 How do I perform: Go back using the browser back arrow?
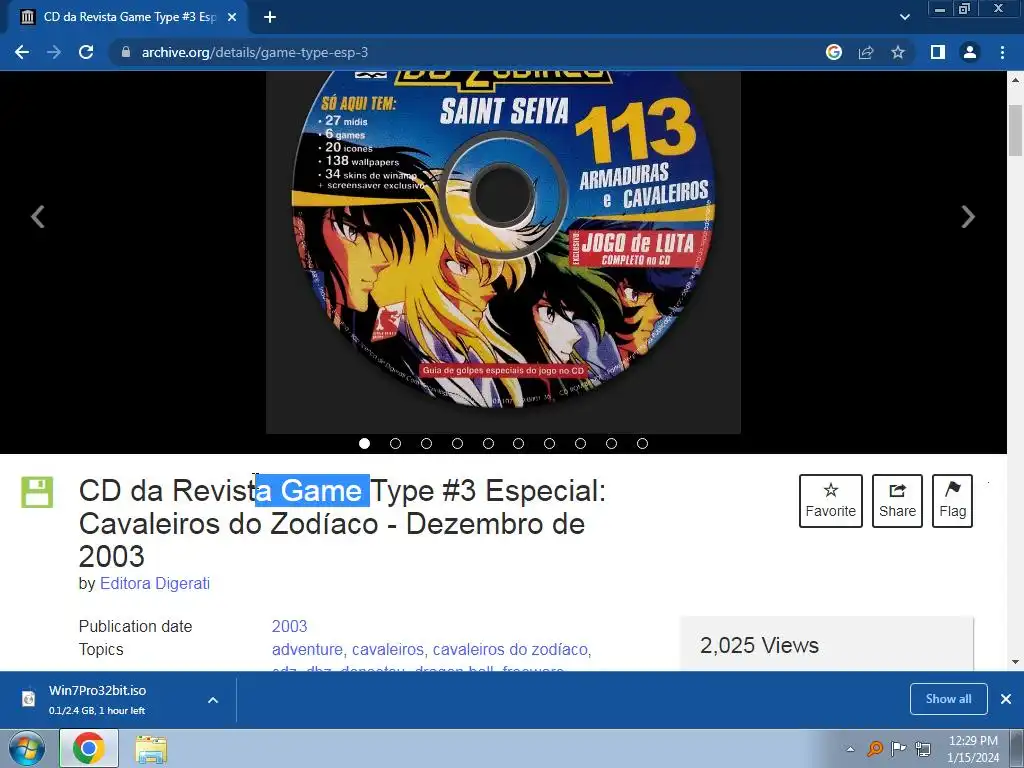pos(22,52)
